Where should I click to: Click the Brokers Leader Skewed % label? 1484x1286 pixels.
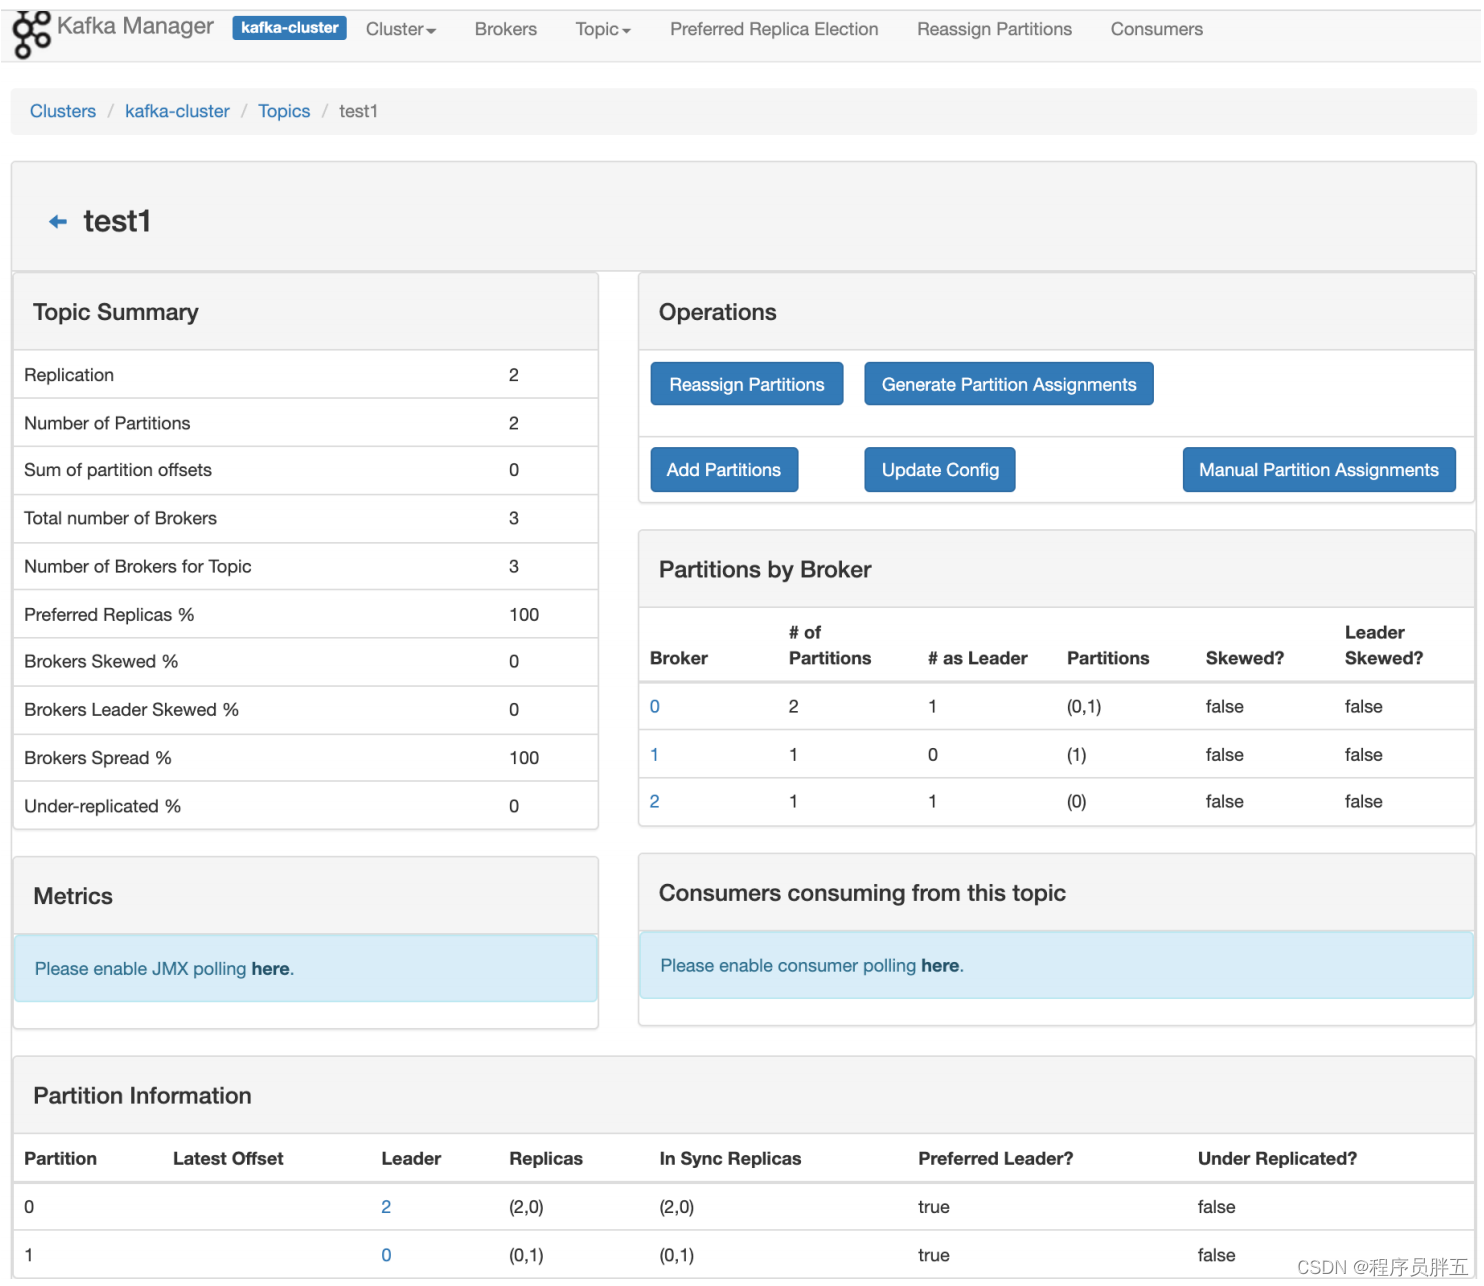tap(131, 710)
